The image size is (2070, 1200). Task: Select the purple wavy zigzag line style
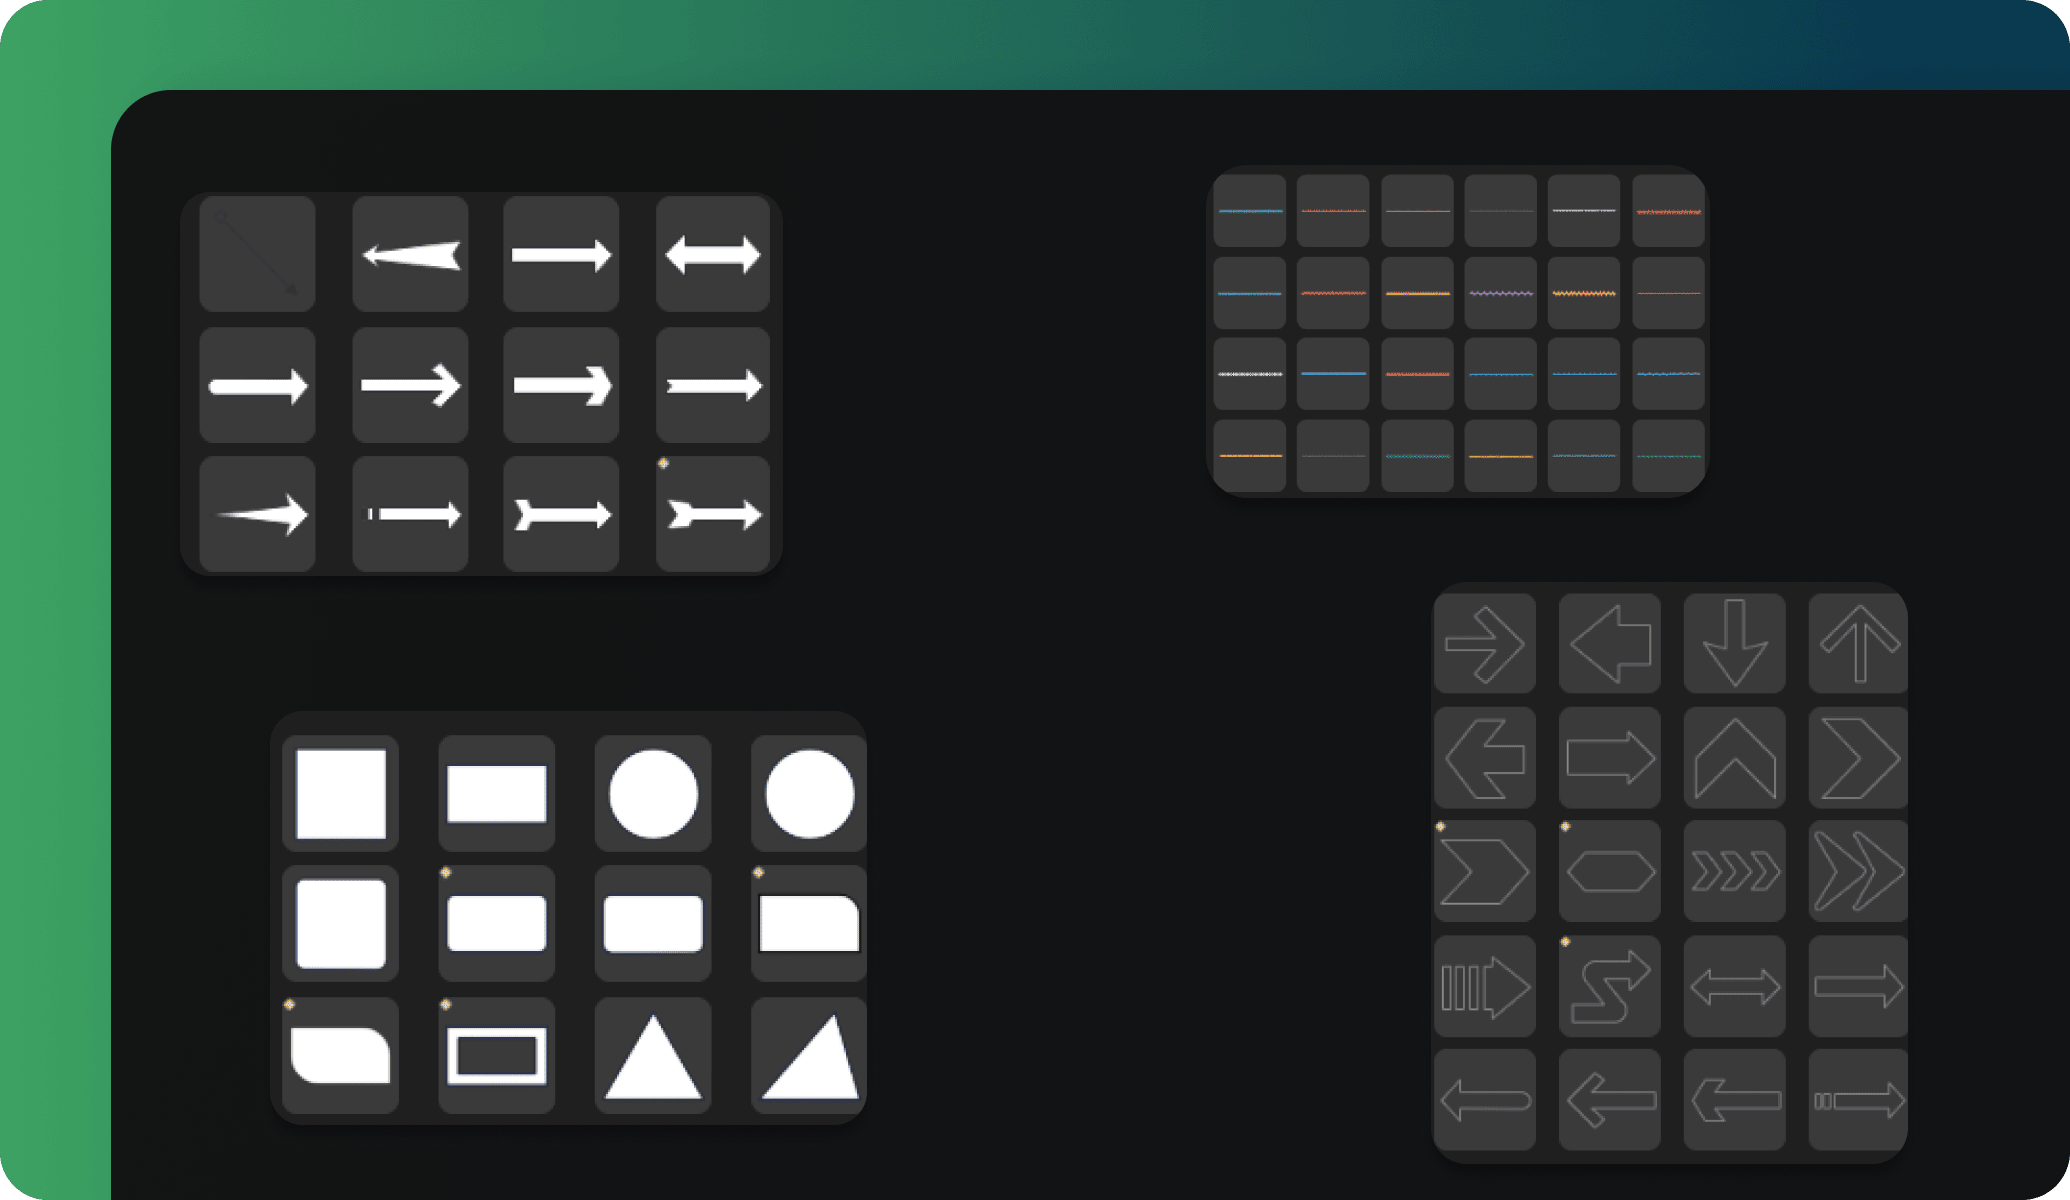pos(1500,293)
